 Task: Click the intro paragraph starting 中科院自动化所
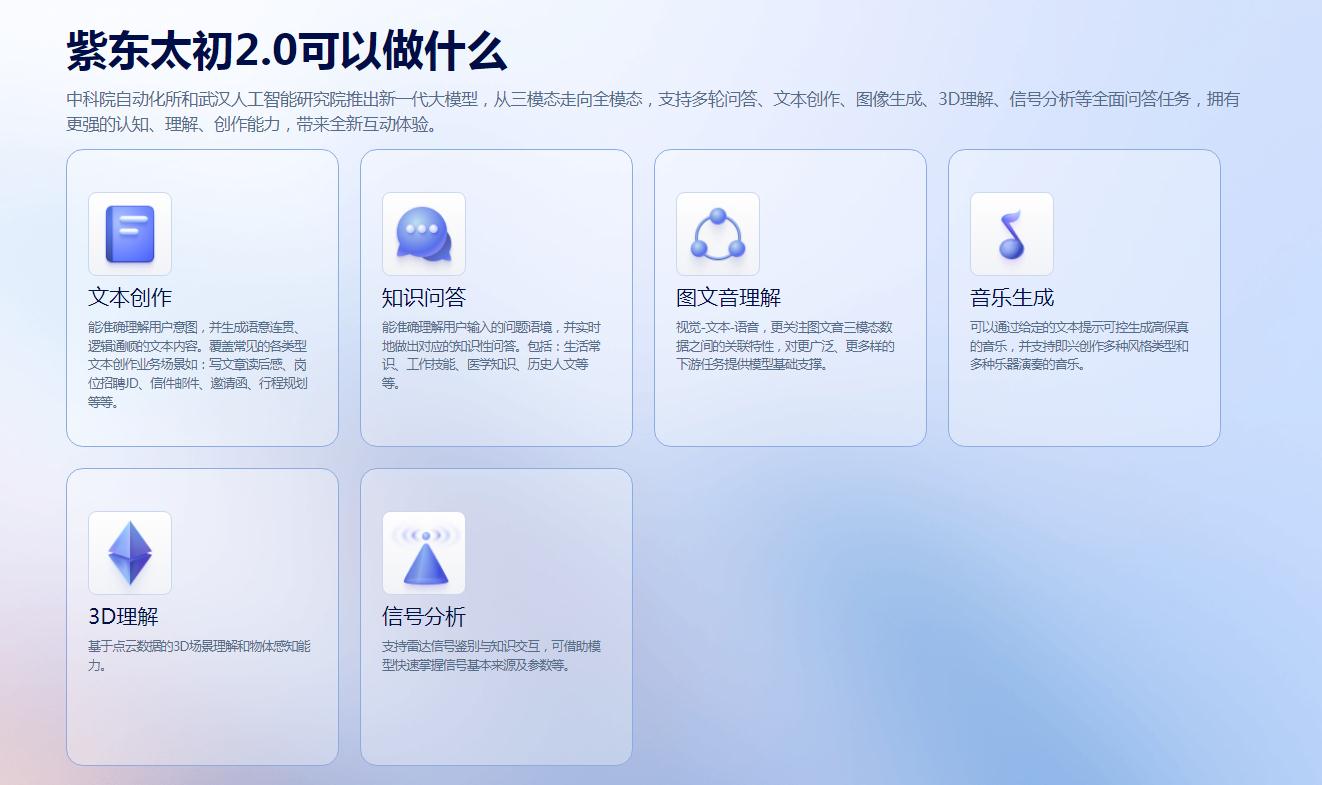pos(653,112)
